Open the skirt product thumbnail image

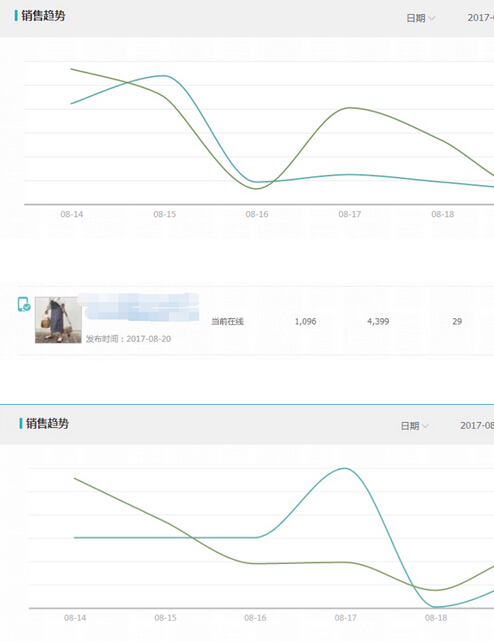pos(58,320)
